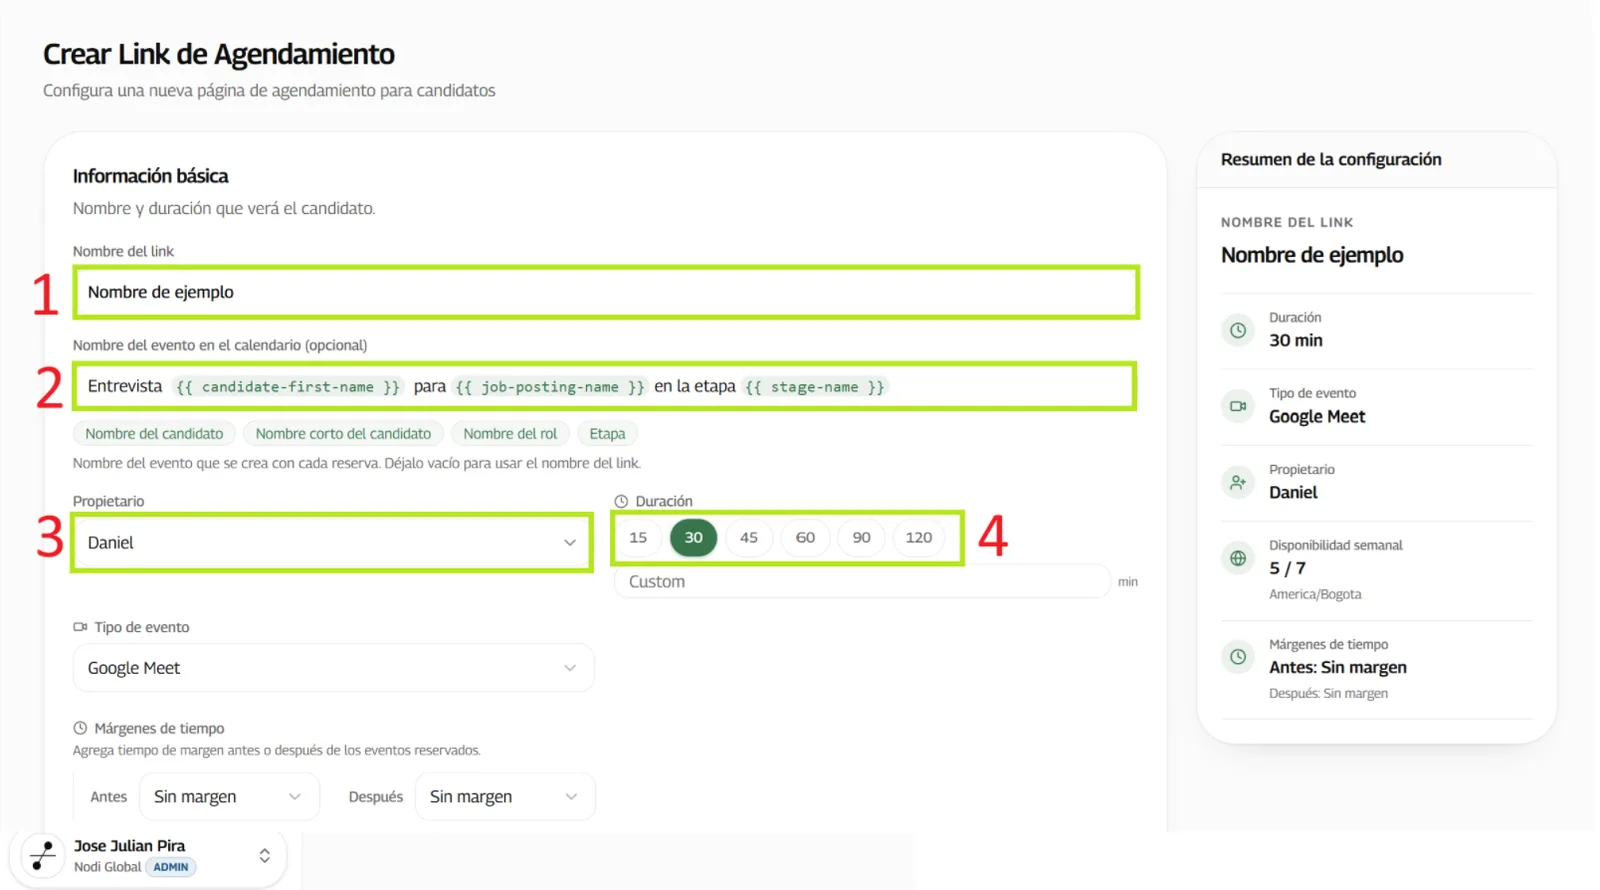The width and height of the screenshot is (1600, 890).
Task: Insert the Nombre del candidato tag
Action: click(154, 434)
